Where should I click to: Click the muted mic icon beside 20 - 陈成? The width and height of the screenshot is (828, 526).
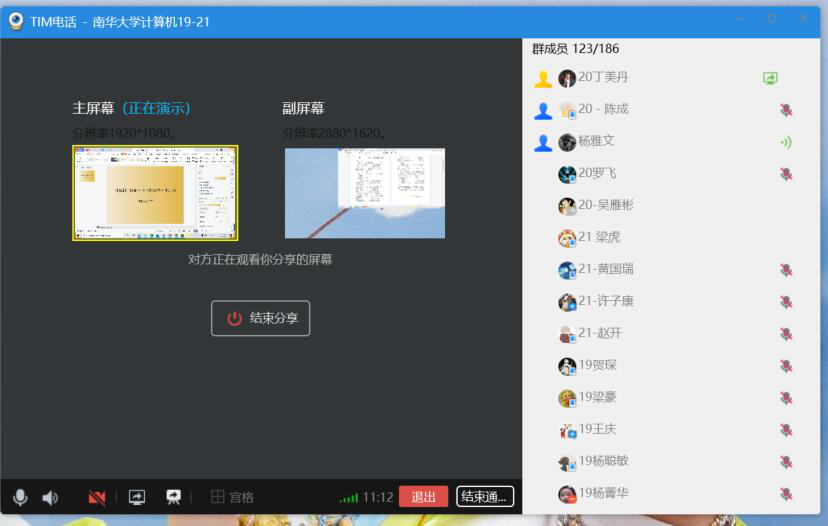tap(786, 110)
